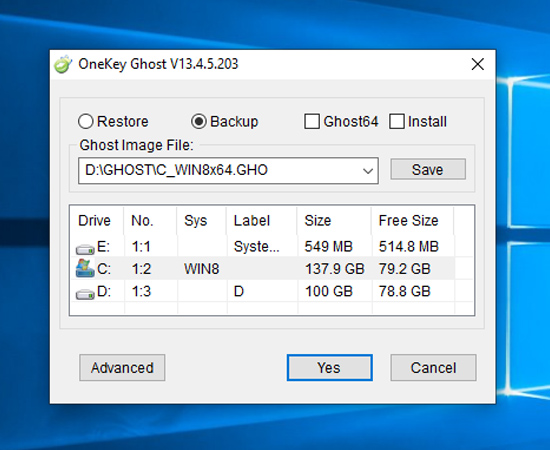550x450 pixels.
Task: Click the C: drive letter text
Action: (x=104, y=269)
